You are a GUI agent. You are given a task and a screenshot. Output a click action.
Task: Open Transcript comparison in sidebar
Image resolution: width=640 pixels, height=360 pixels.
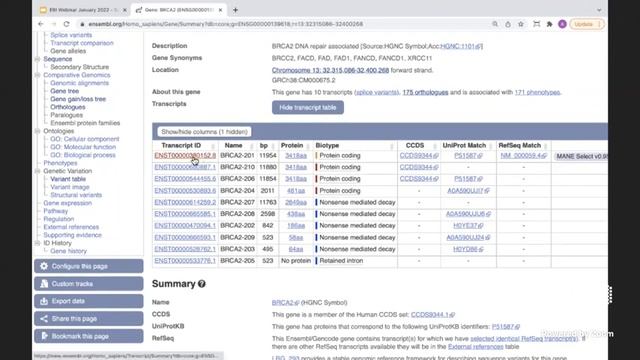[82, 43]
